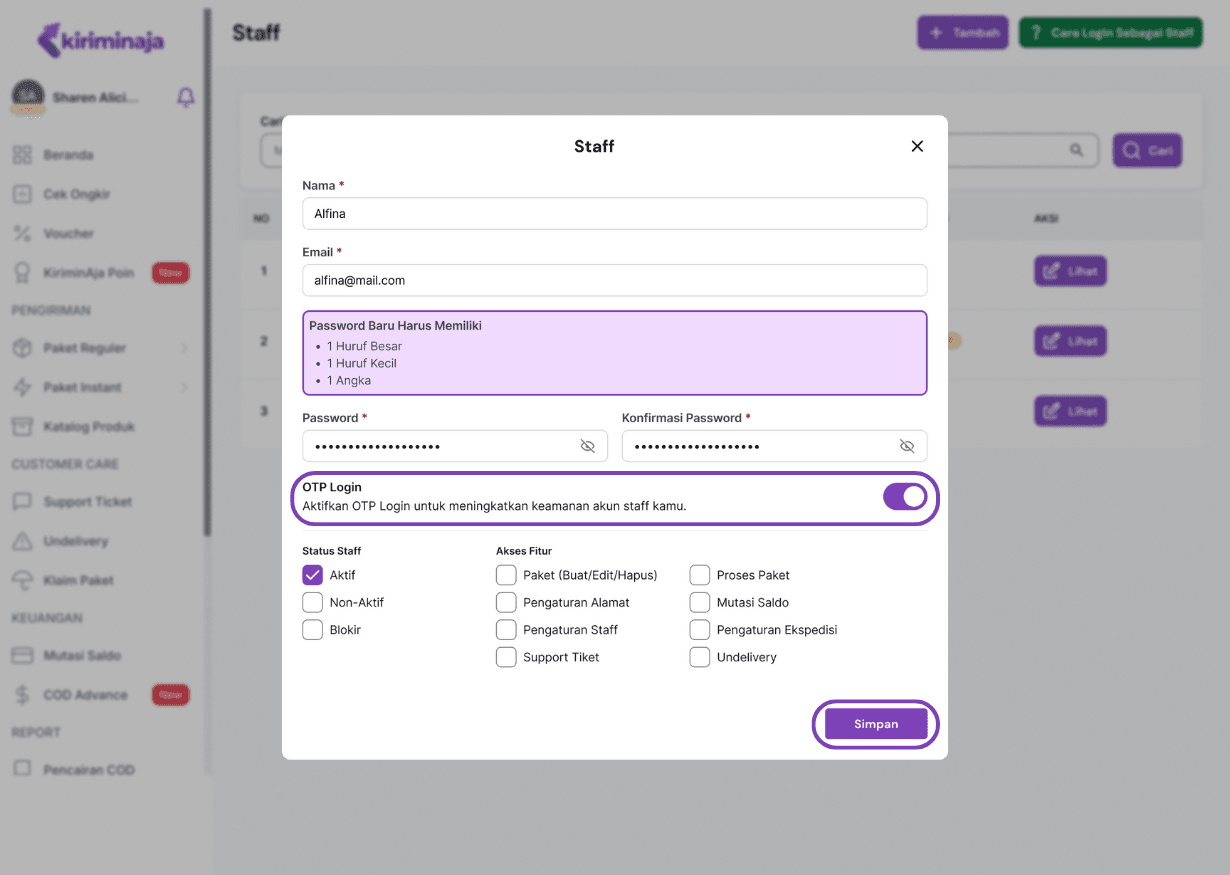Click the Email input field

[x=614, y=280]
